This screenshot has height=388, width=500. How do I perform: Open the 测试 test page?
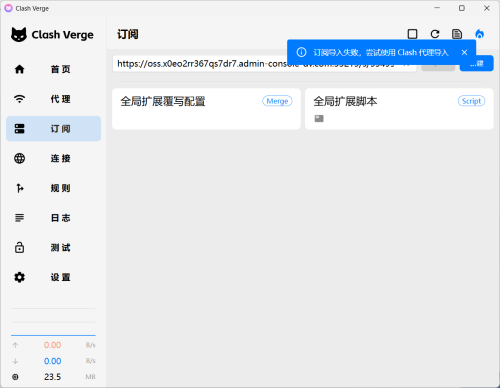click(x=53, y=247)
